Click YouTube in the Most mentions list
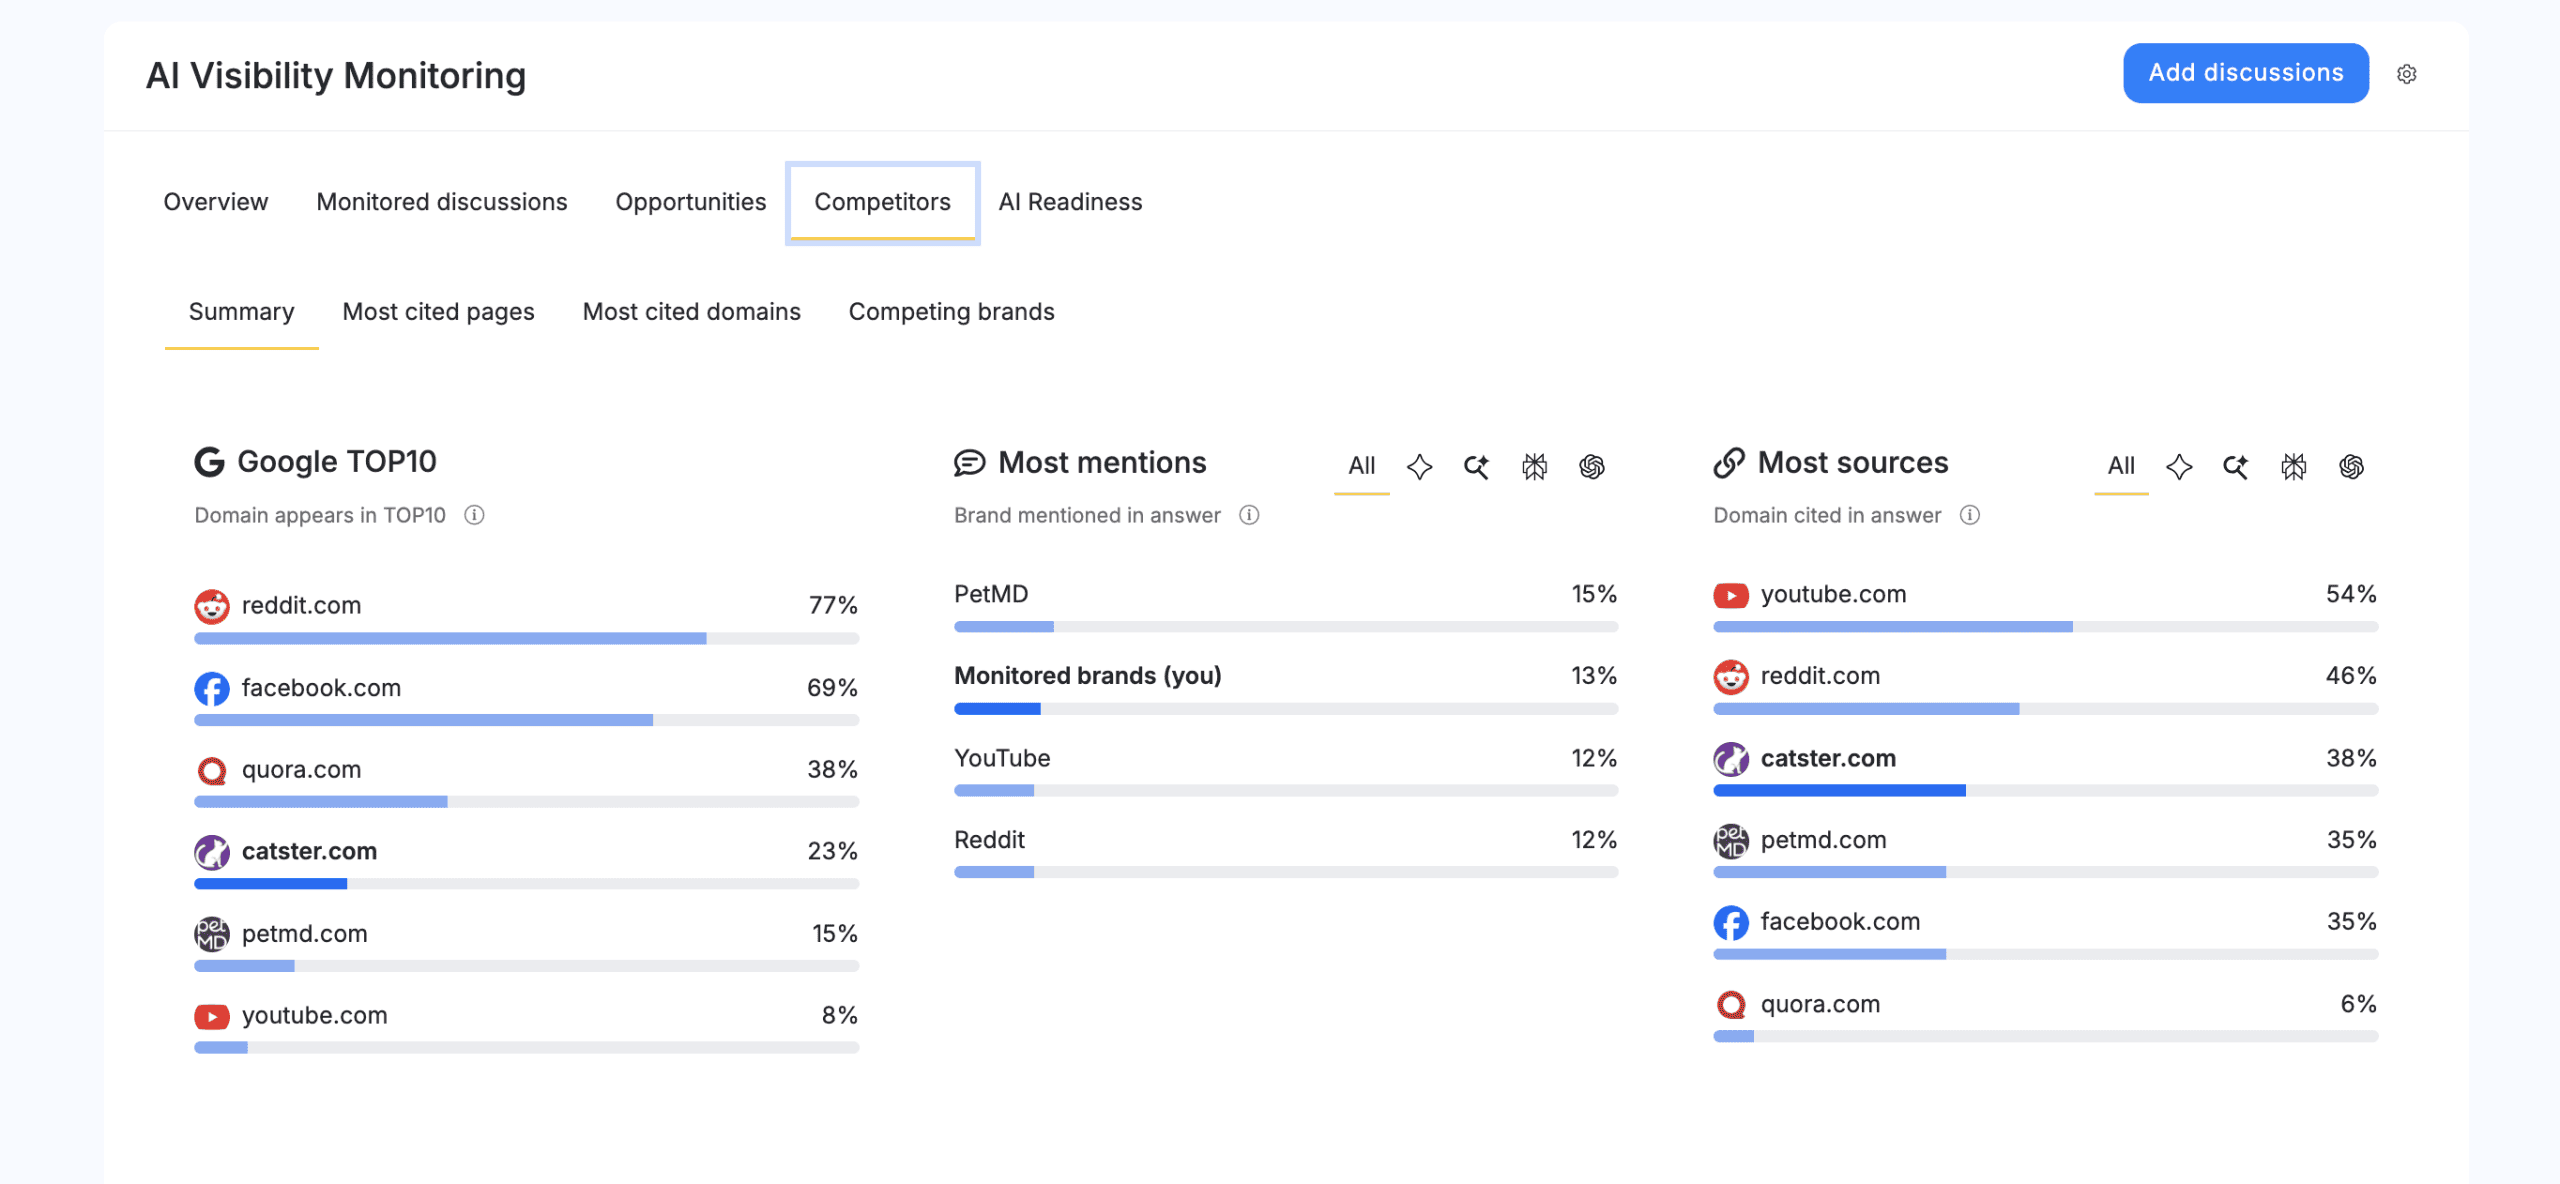 tap(1002, 759)
